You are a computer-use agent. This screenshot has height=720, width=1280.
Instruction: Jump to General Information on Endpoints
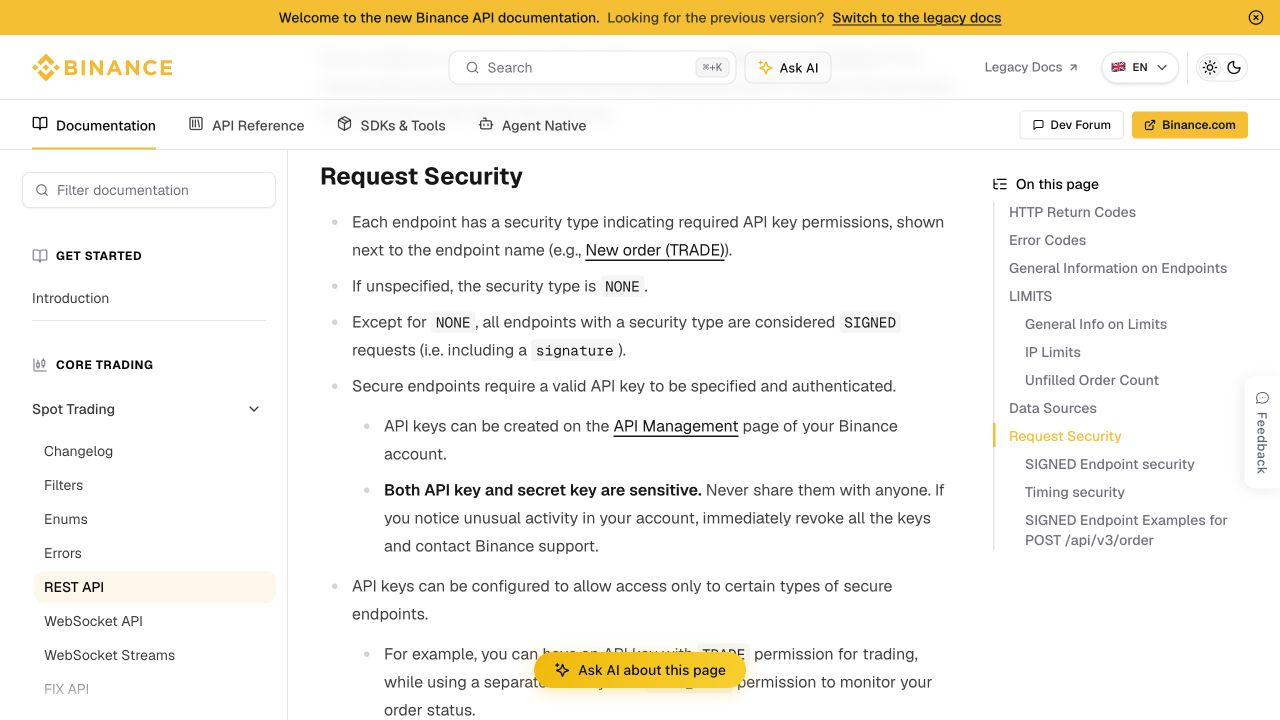[x=1118, y=268]
